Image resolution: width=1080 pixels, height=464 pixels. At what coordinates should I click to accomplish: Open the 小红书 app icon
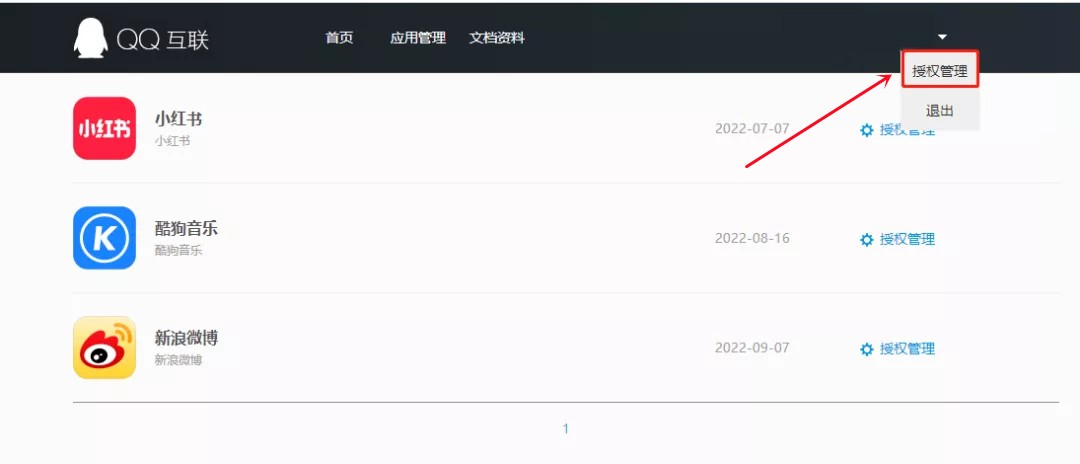click(104, 128)
